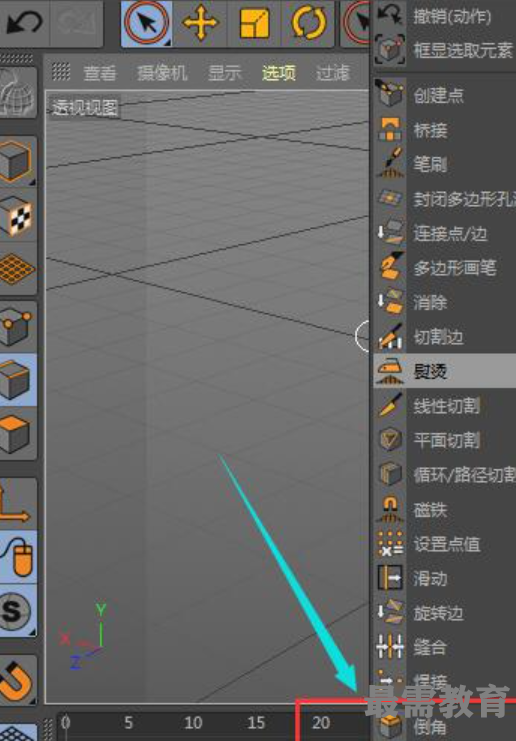This screenshot has width=516, height=741.
Task: Choose 平面切割 tool
Action: [444, 440]
